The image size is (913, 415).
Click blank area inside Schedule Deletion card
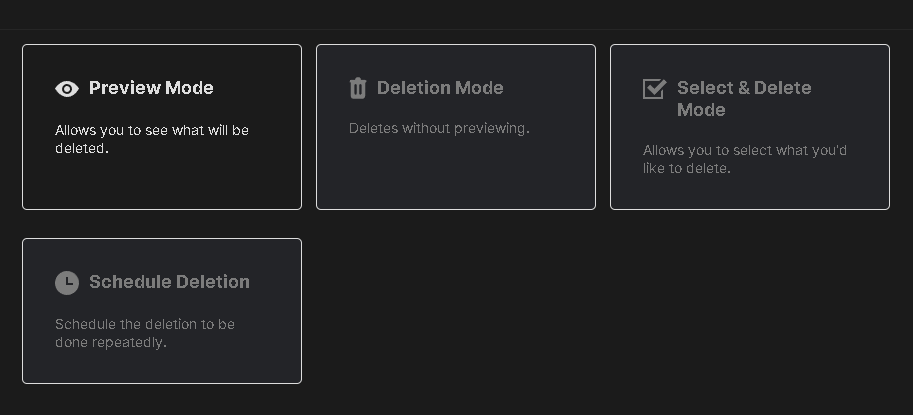click(x=162, y=367)
